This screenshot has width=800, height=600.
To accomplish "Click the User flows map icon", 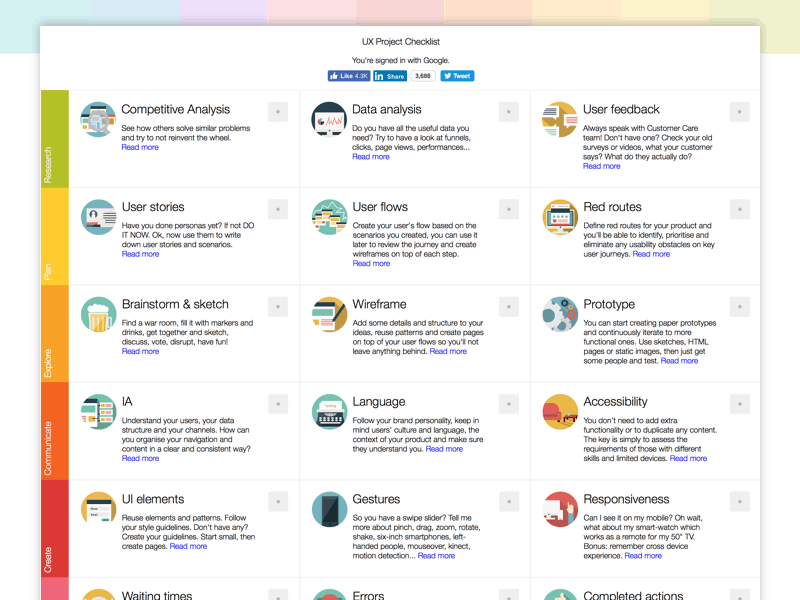I will click(x=329, y=217).
